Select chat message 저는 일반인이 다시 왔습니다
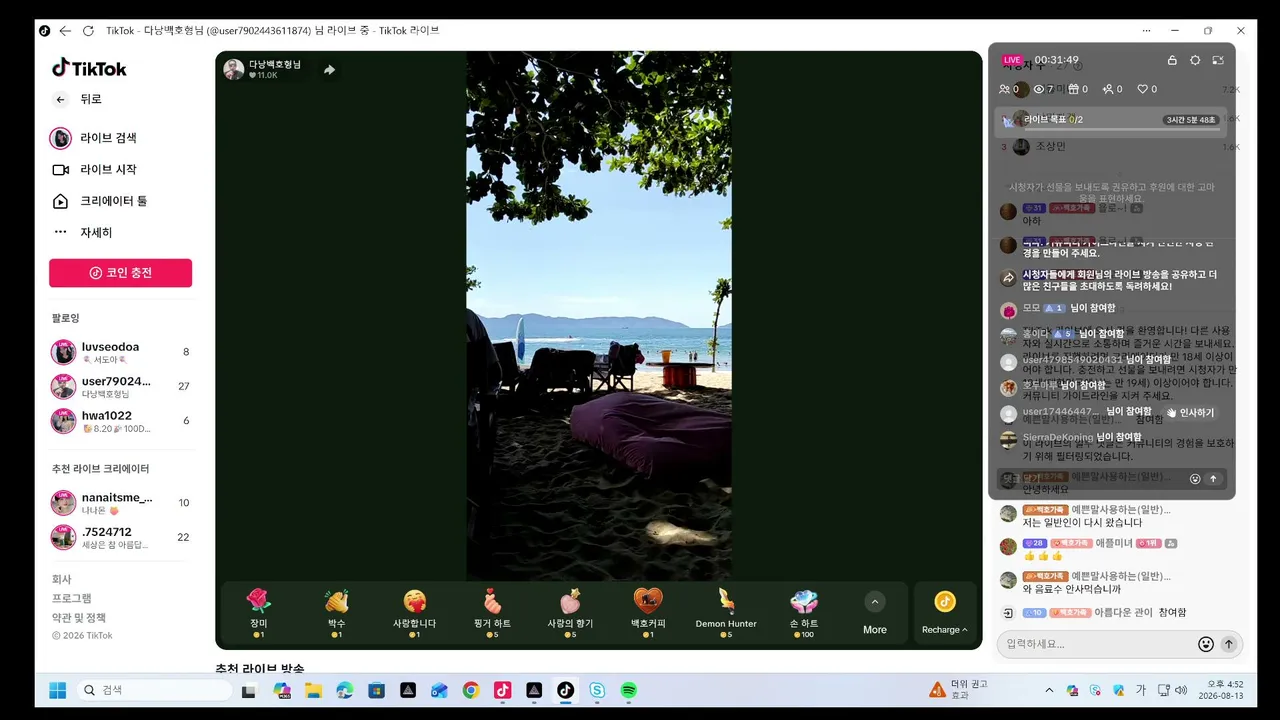1280x720 pixels. pos(1082,523)
